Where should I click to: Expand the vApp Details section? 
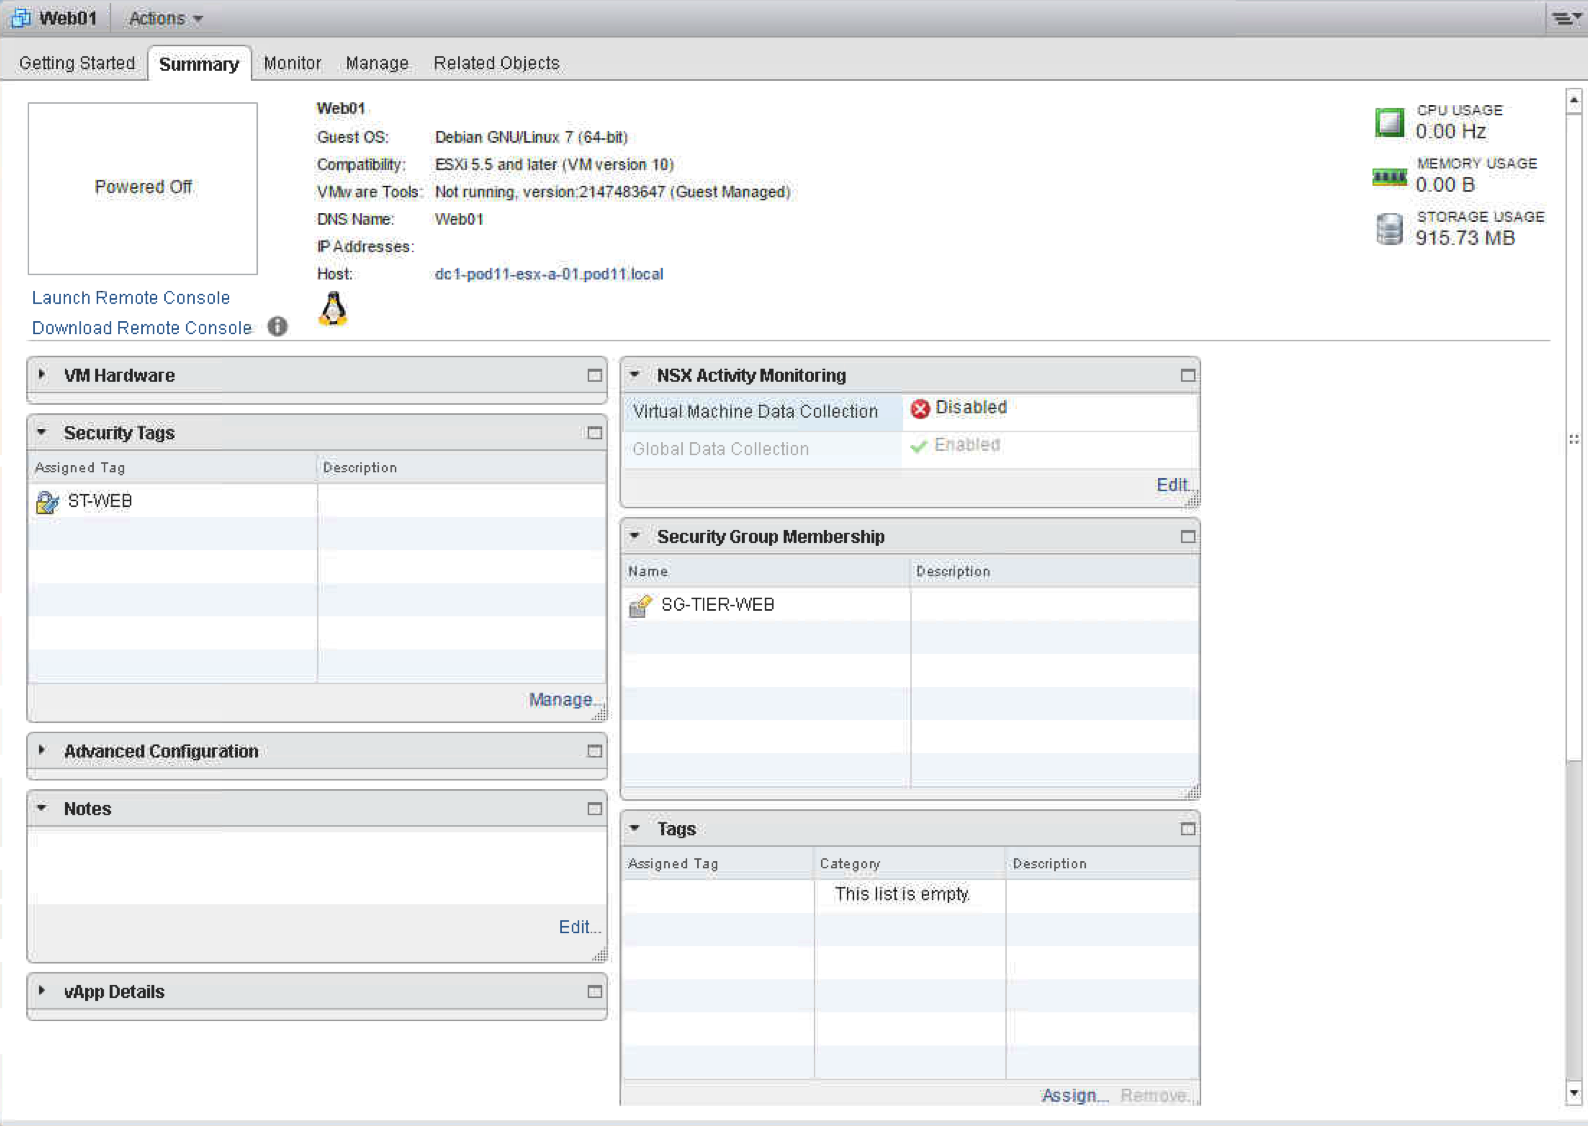(x=42, y=991)
